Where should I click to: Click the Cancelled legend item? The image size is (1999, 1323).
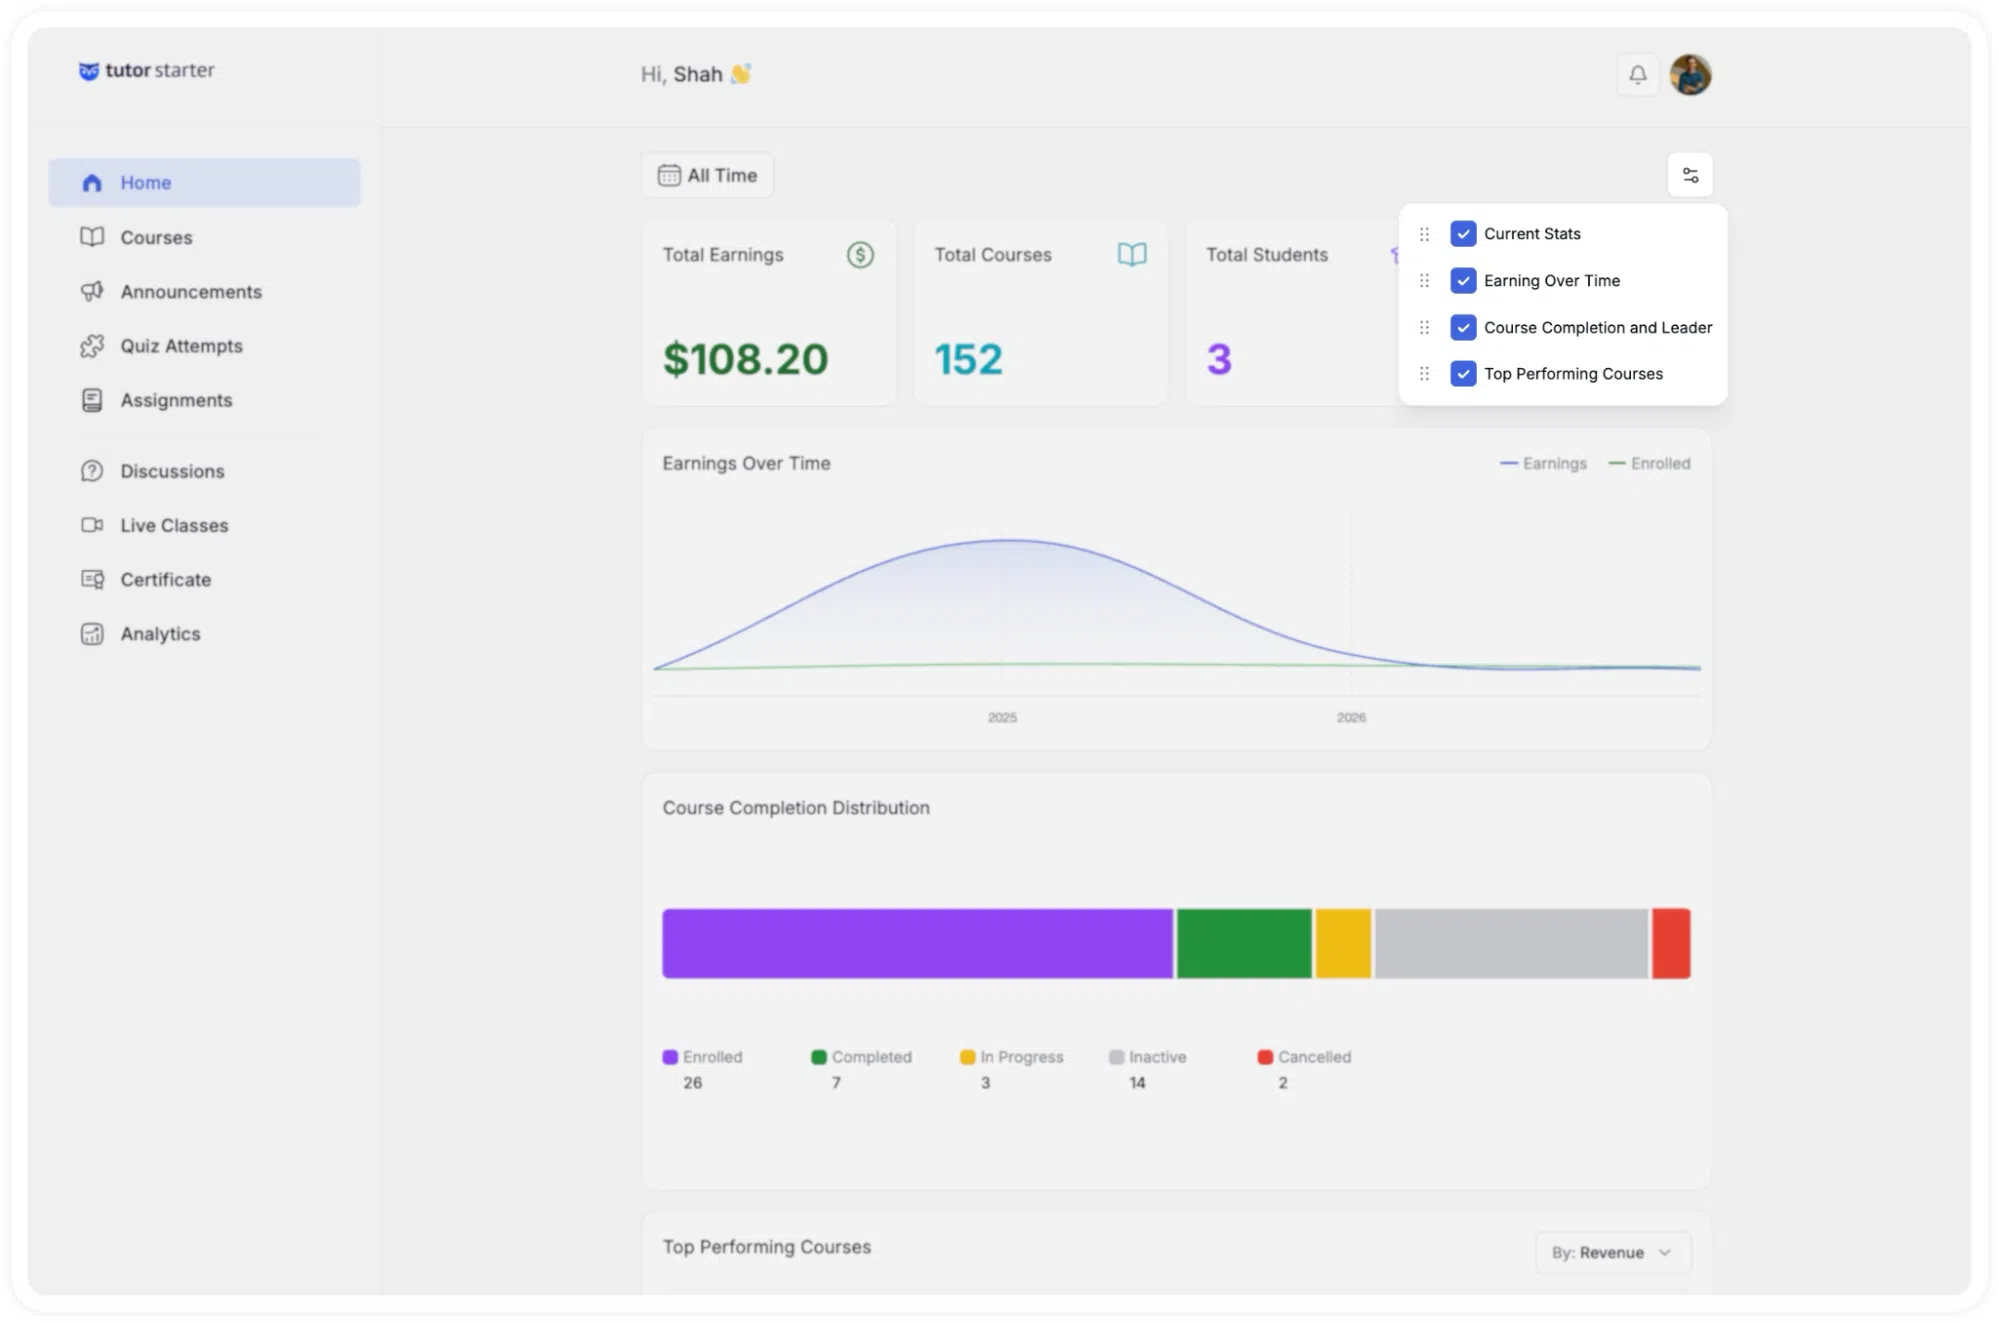tap(1305, 1069)
